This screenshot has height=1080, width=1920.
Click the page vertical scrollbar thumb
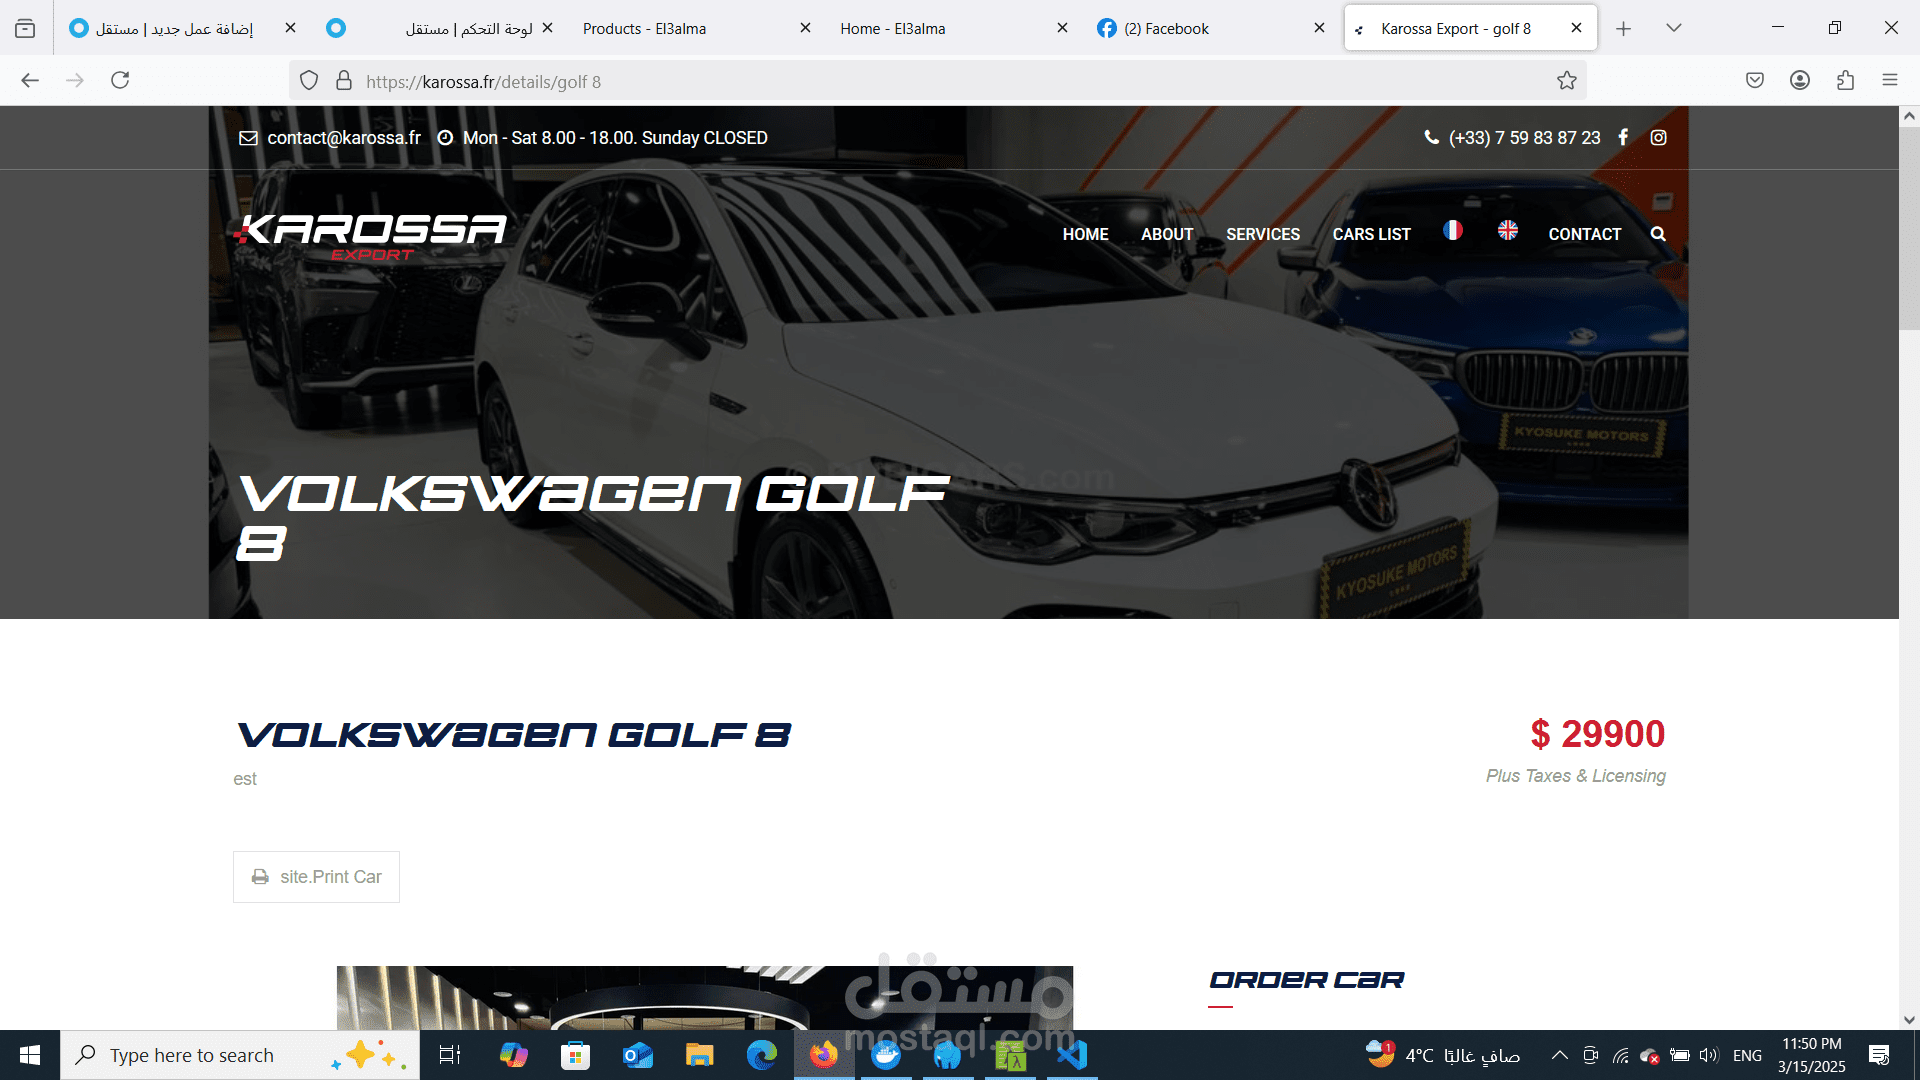[1909, 228]
